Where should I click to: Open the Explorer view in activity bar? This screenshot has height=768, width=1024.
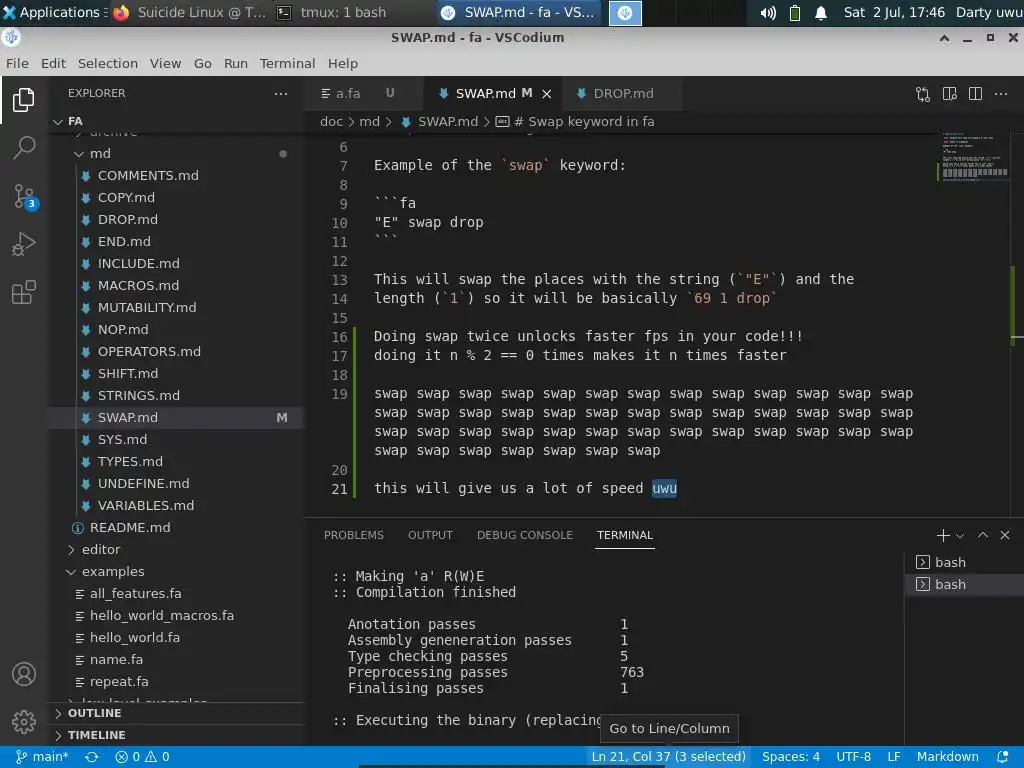tap(24, 100)
